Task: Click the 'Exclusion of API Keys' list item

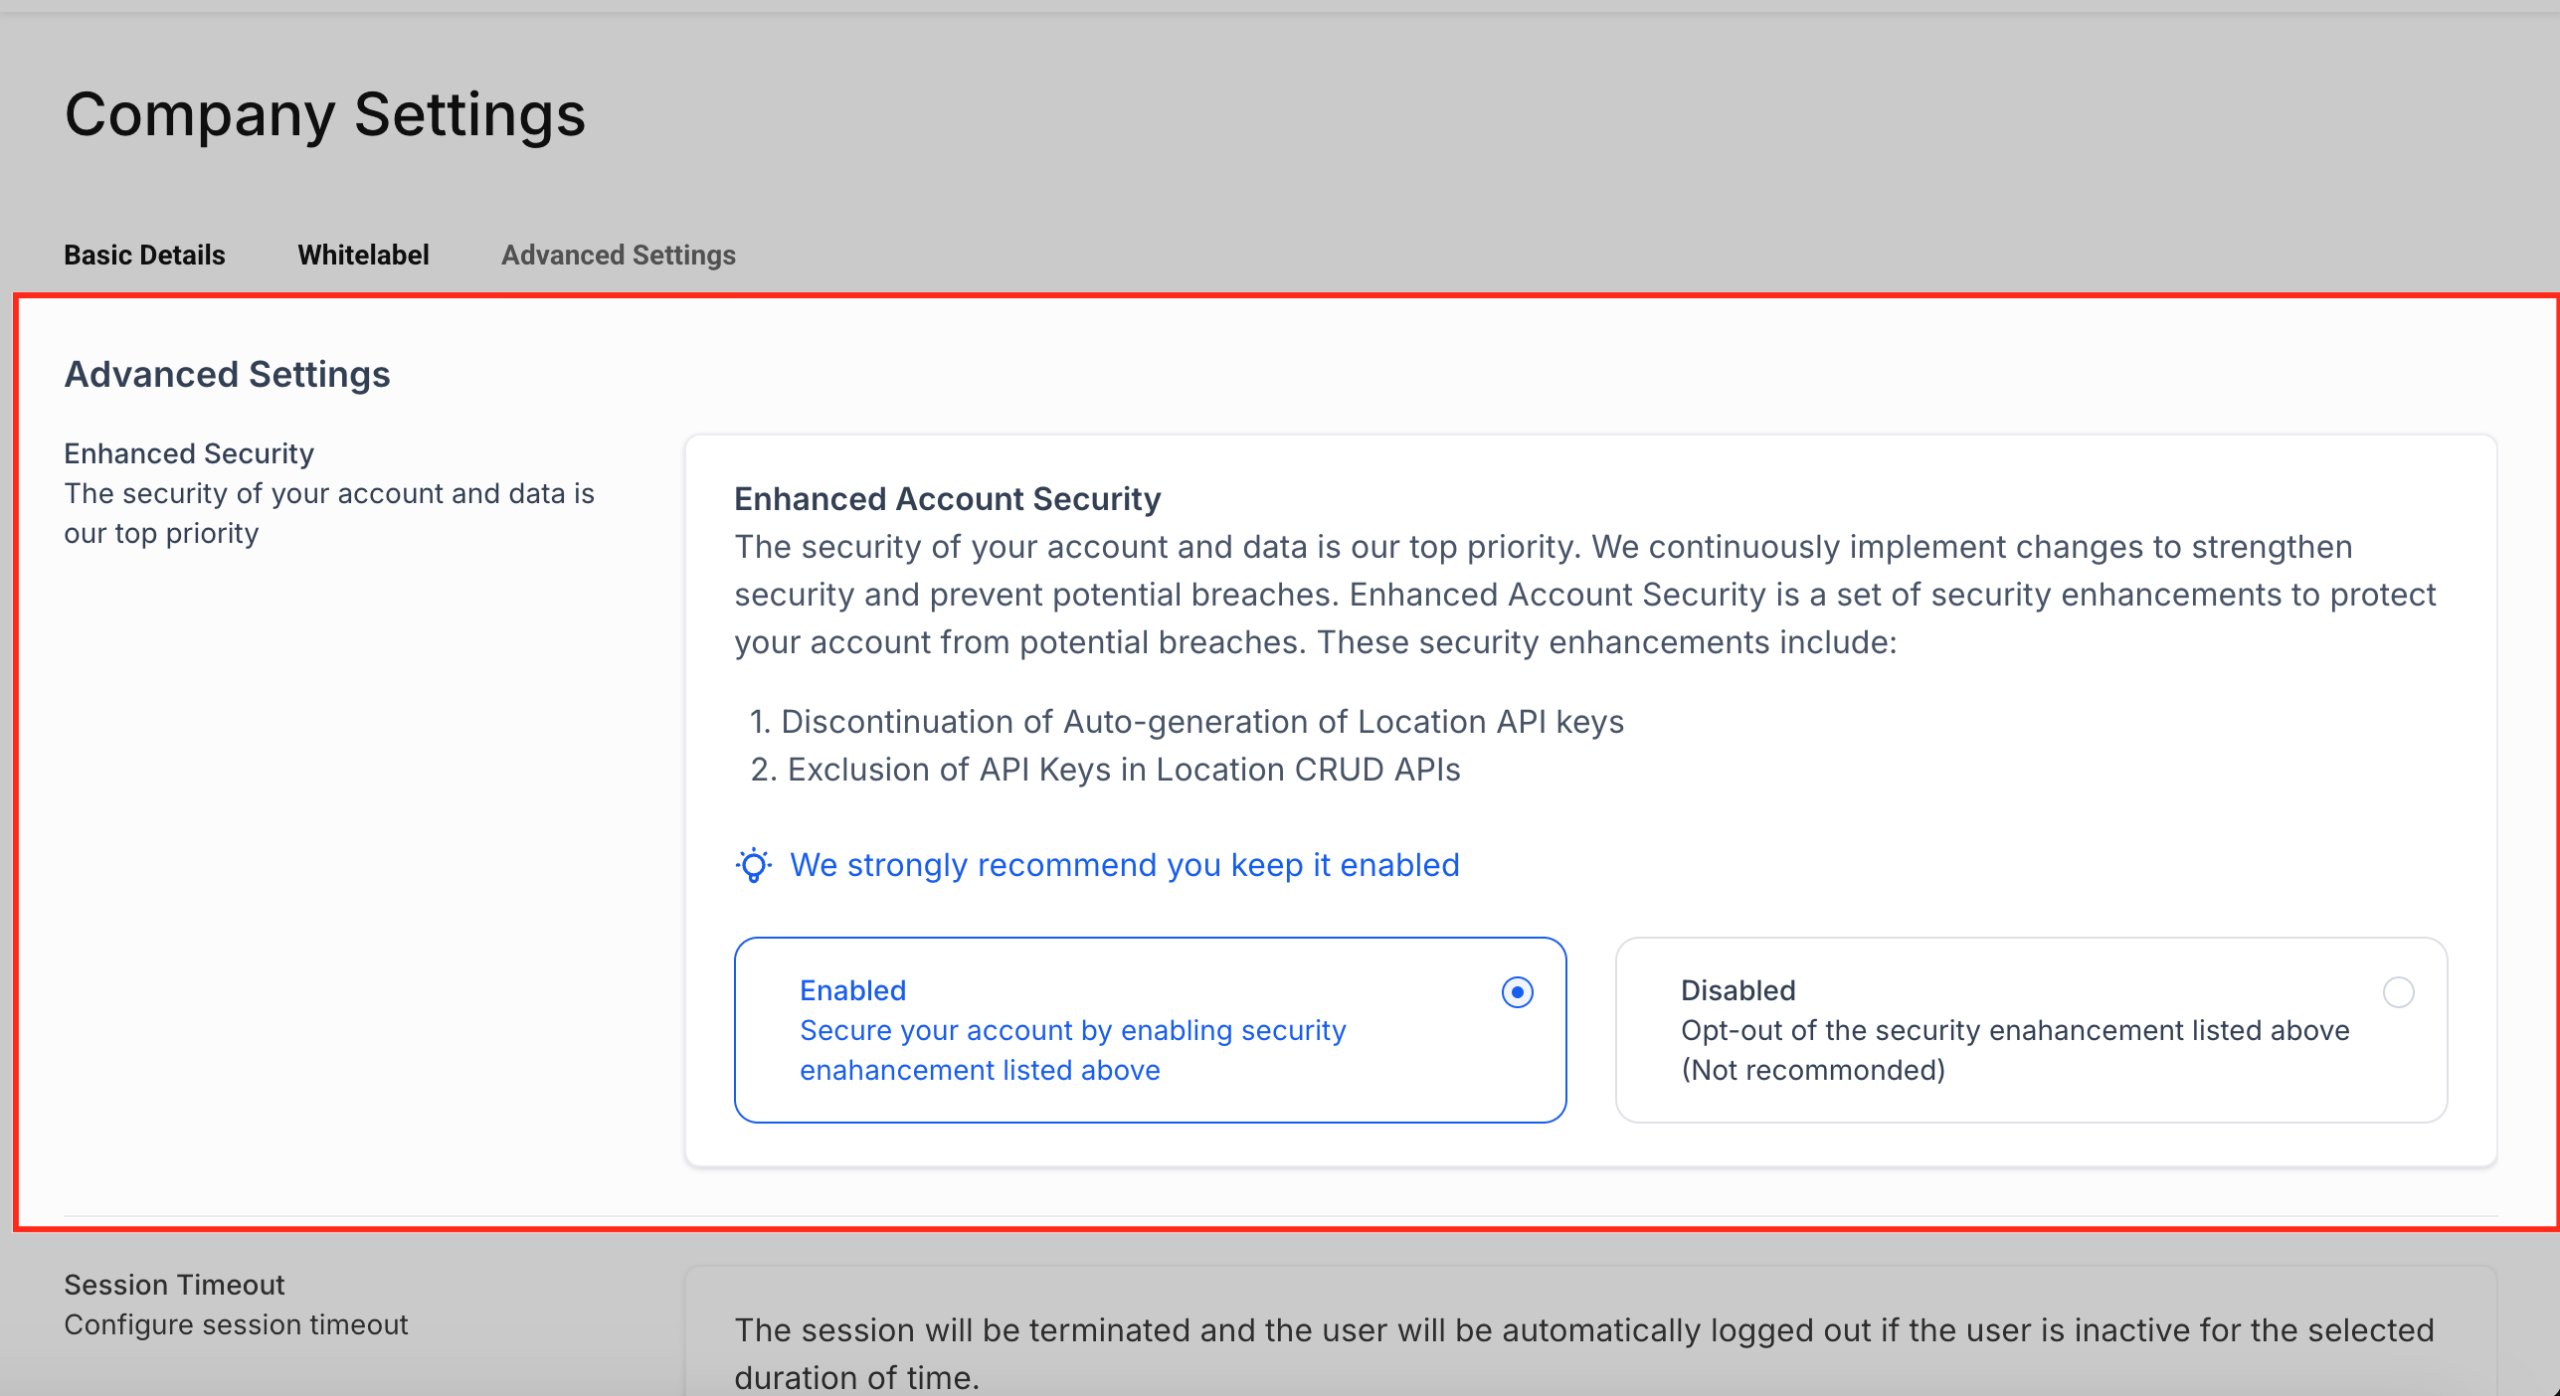Action: tap(1123, 769)
